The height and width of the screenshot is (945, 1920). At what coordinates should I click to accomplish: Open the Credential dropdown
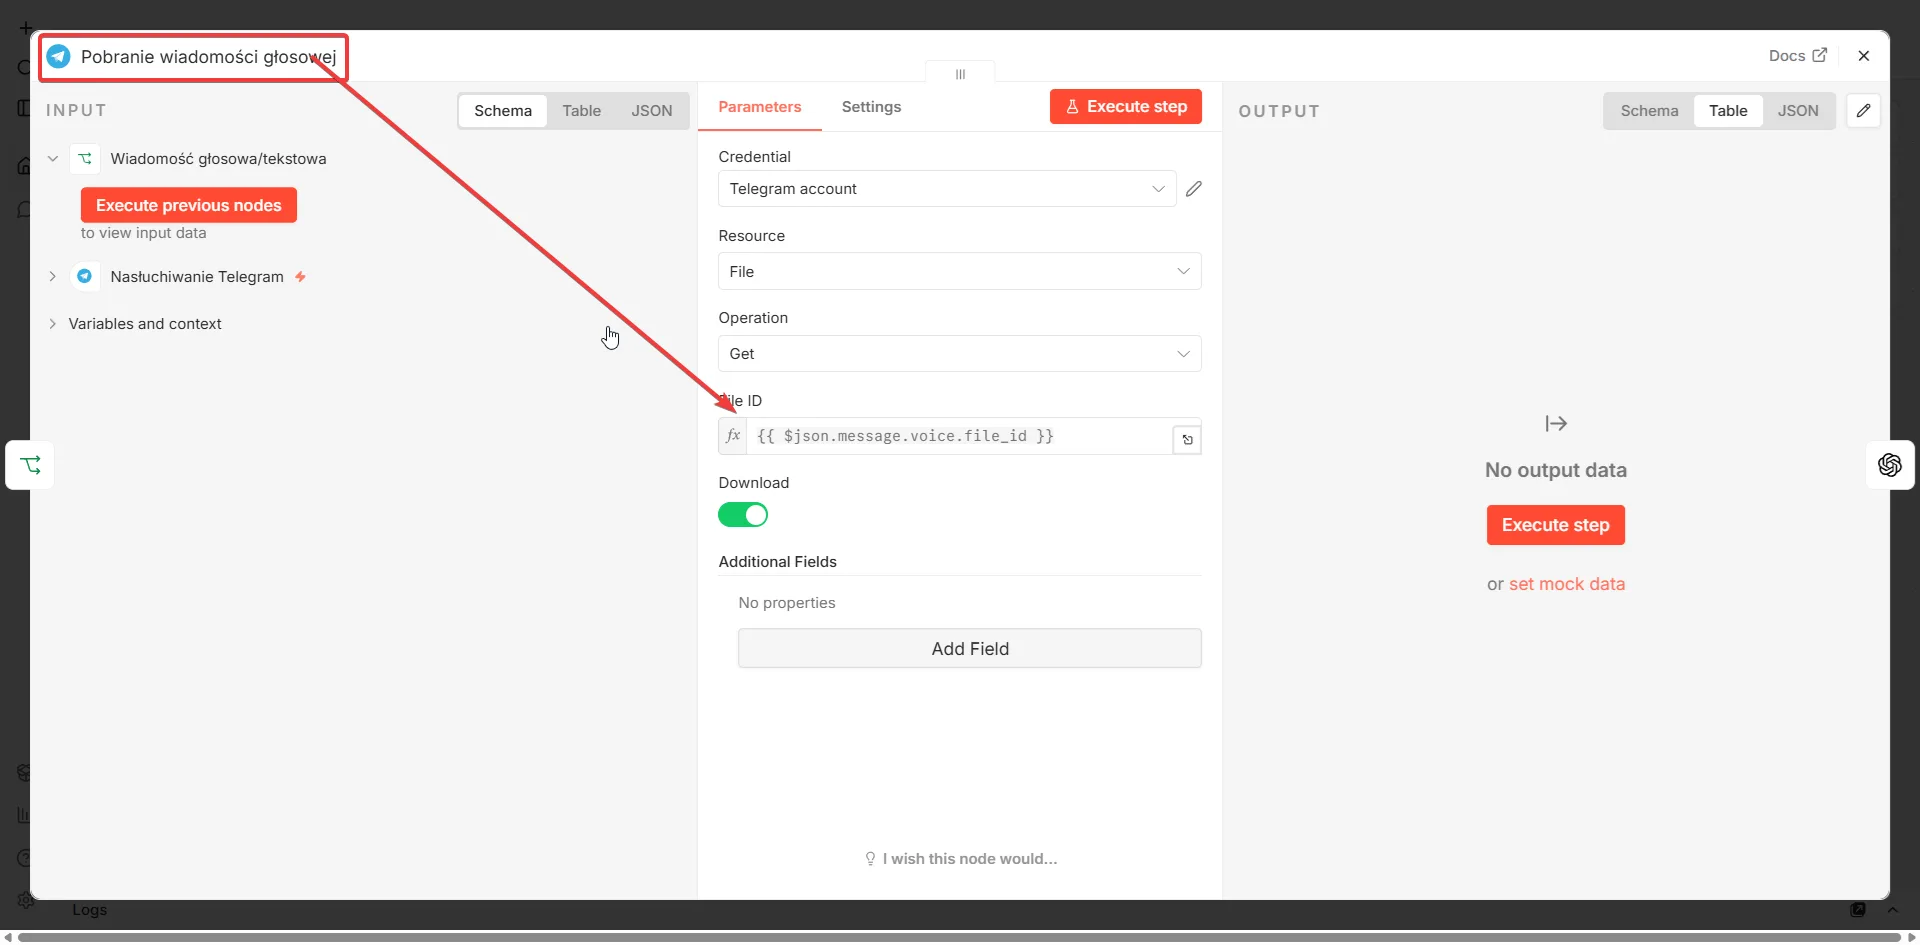[947, 189]
